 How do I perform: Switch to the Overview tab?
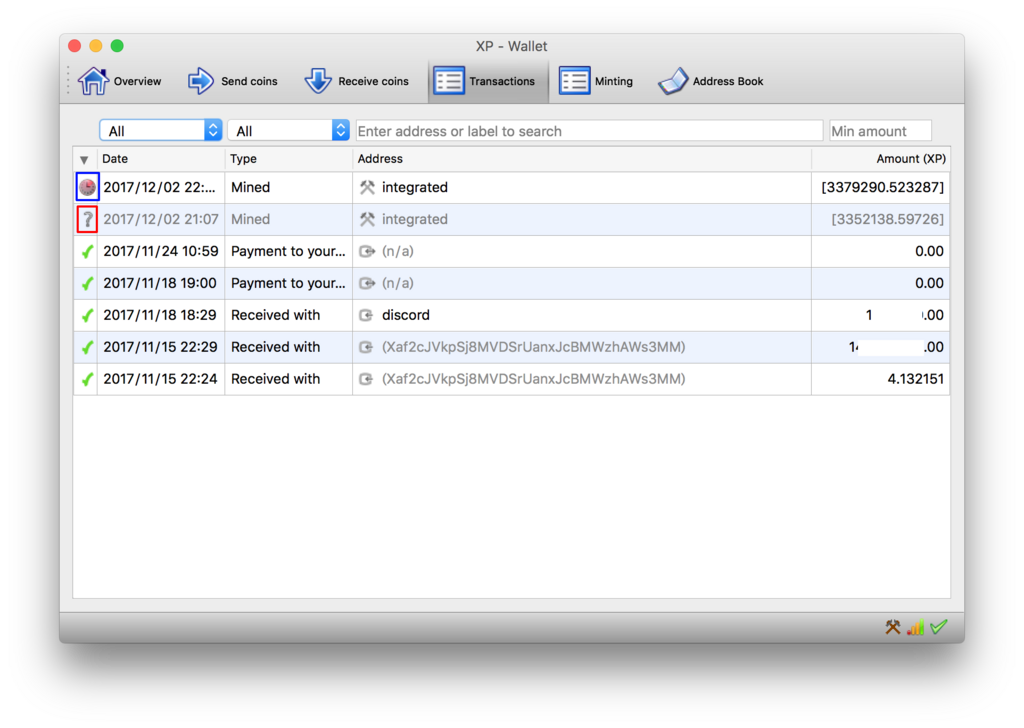[x=120, y=81]
